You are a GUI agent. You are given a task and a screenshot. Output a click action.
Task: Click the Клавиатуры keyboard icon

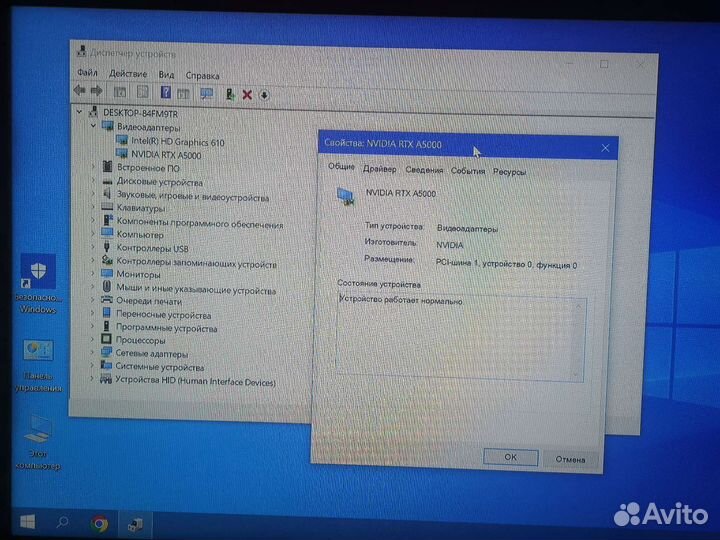click(107, 207)
